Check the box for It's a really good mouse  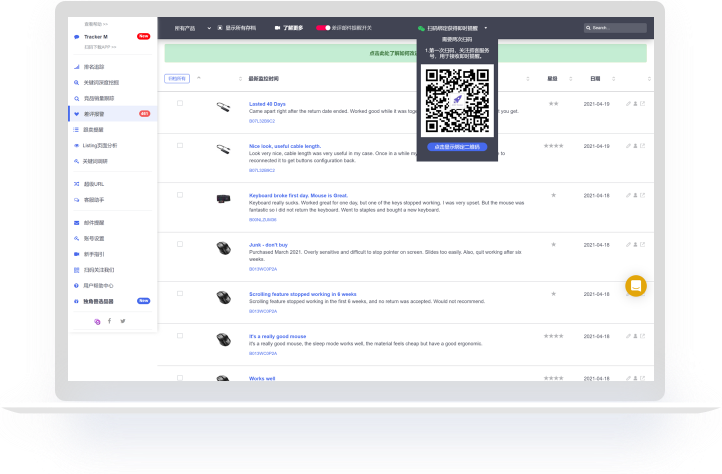[x=180, y=336]
